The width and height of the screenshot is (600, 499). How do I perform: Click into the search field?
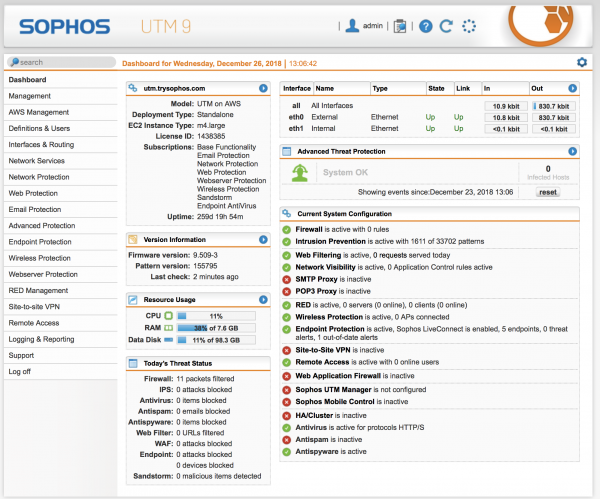click(x=62, y=62)
